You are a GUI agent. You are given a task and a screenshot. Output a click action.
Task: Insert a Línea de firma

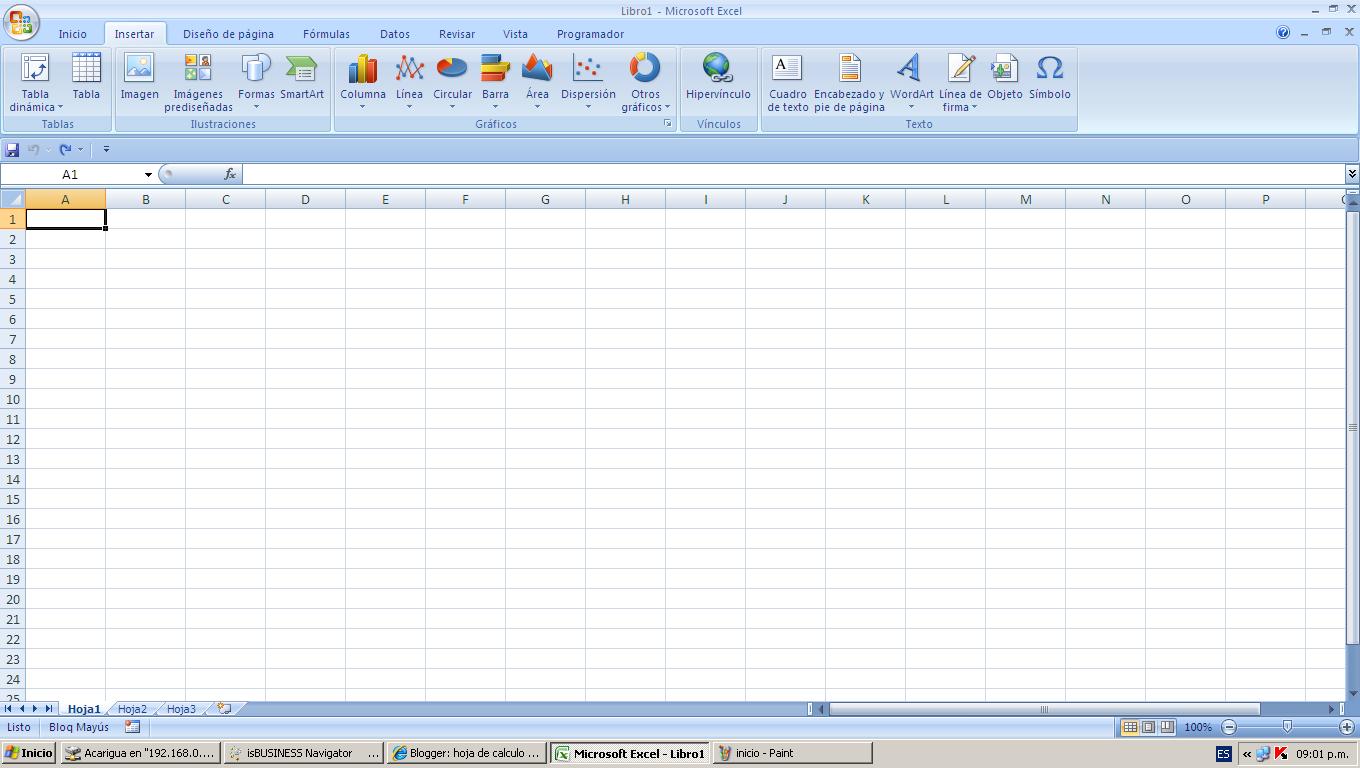[960, 82]
